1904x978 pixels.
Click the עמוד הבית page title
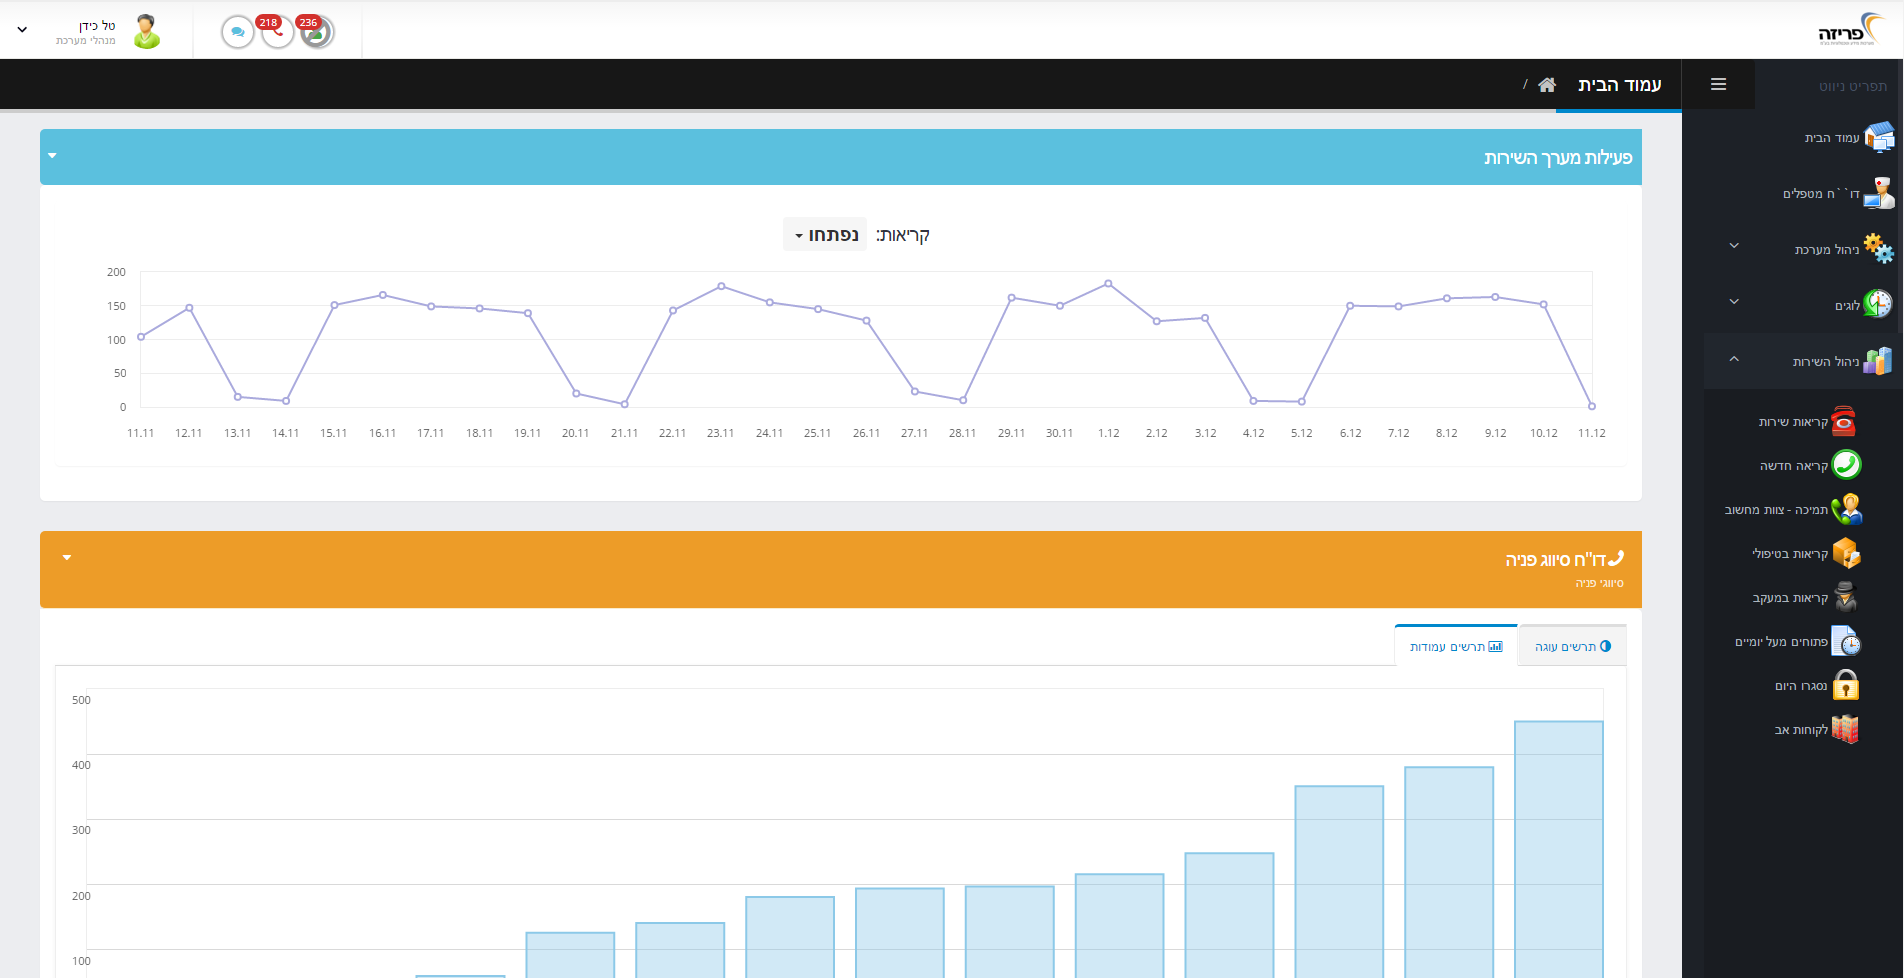point(1620,85)
